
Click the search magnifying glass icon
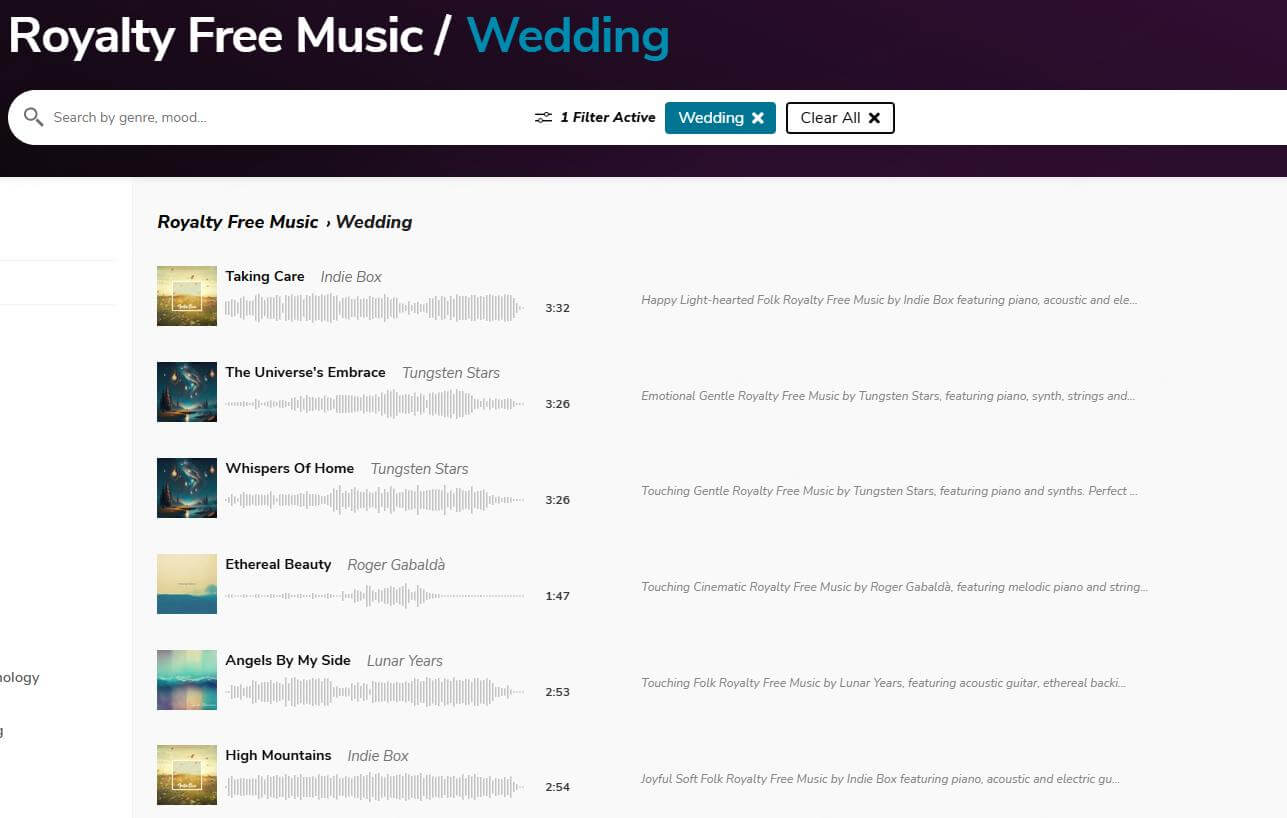click(33, 117)
